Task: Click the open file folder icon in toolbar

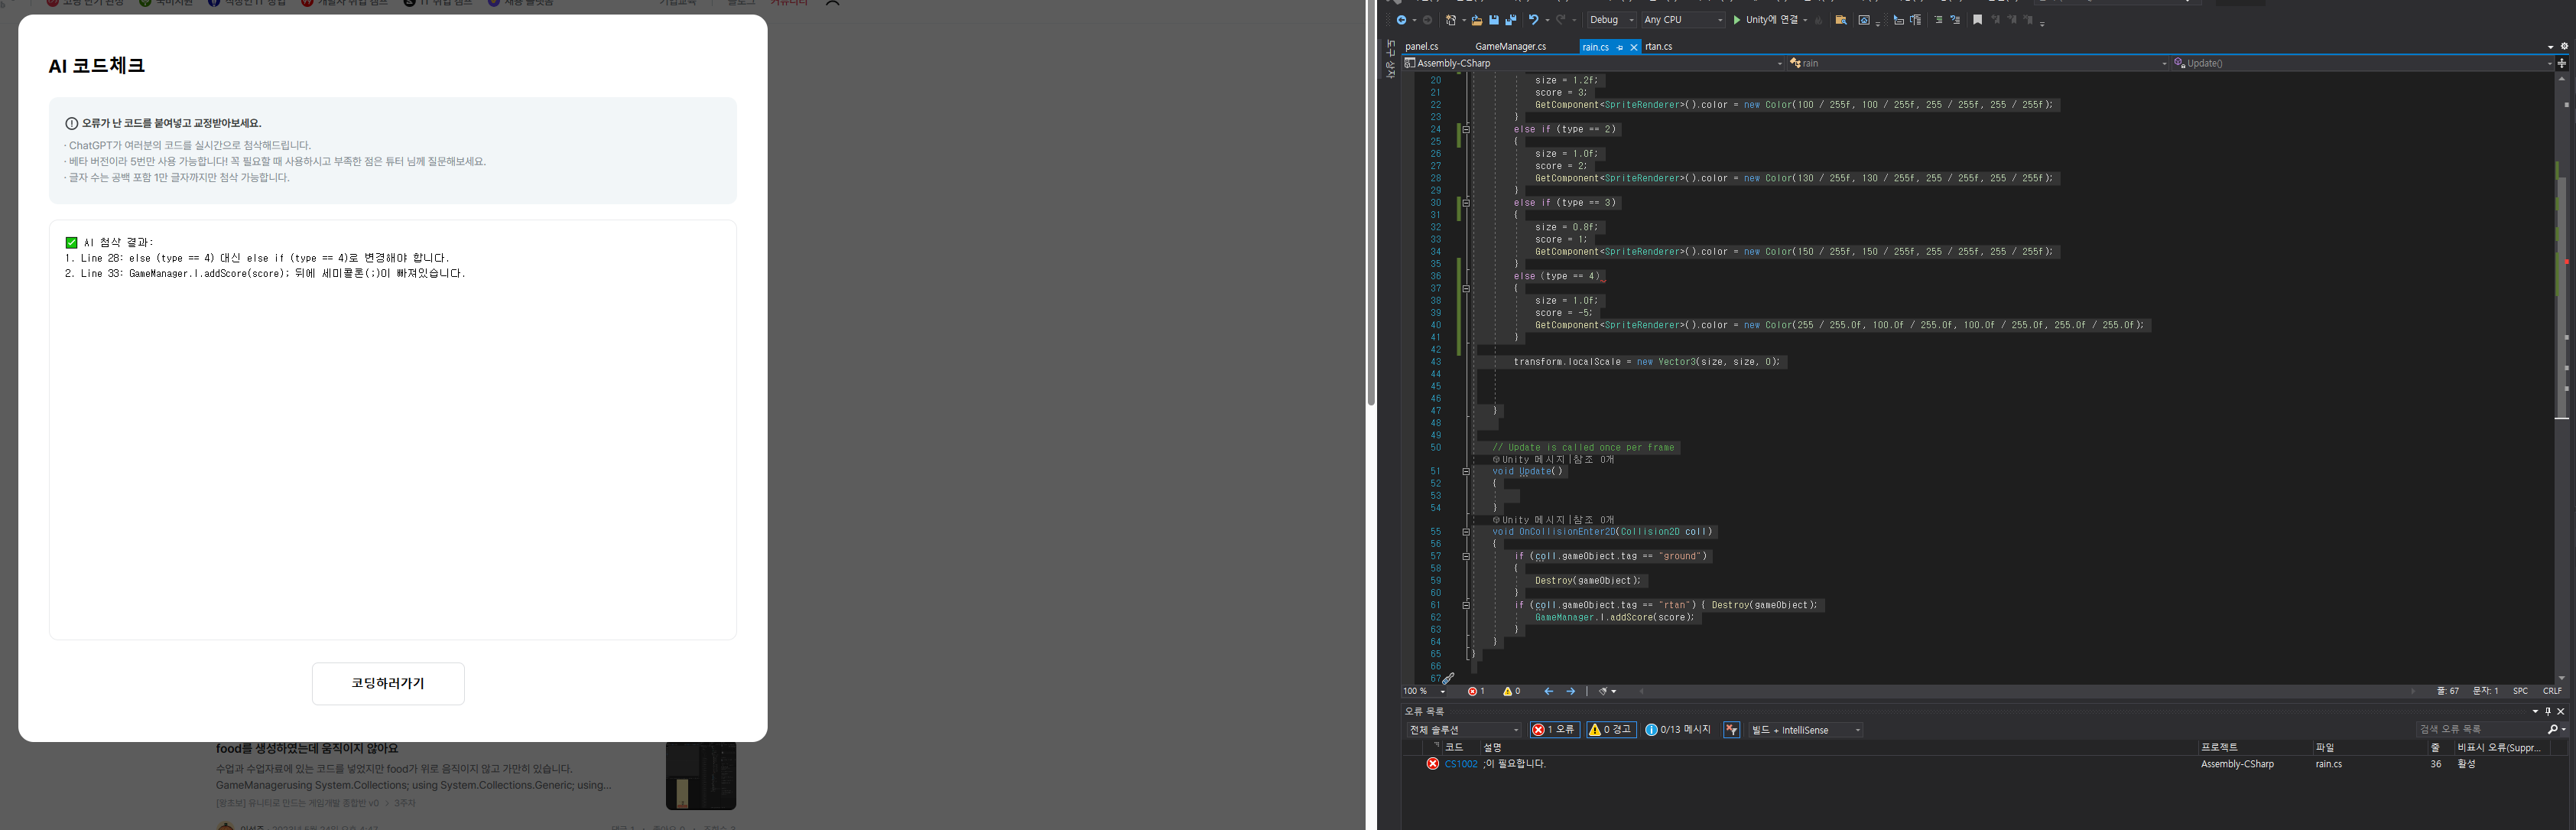Action: pos(1477,20)
